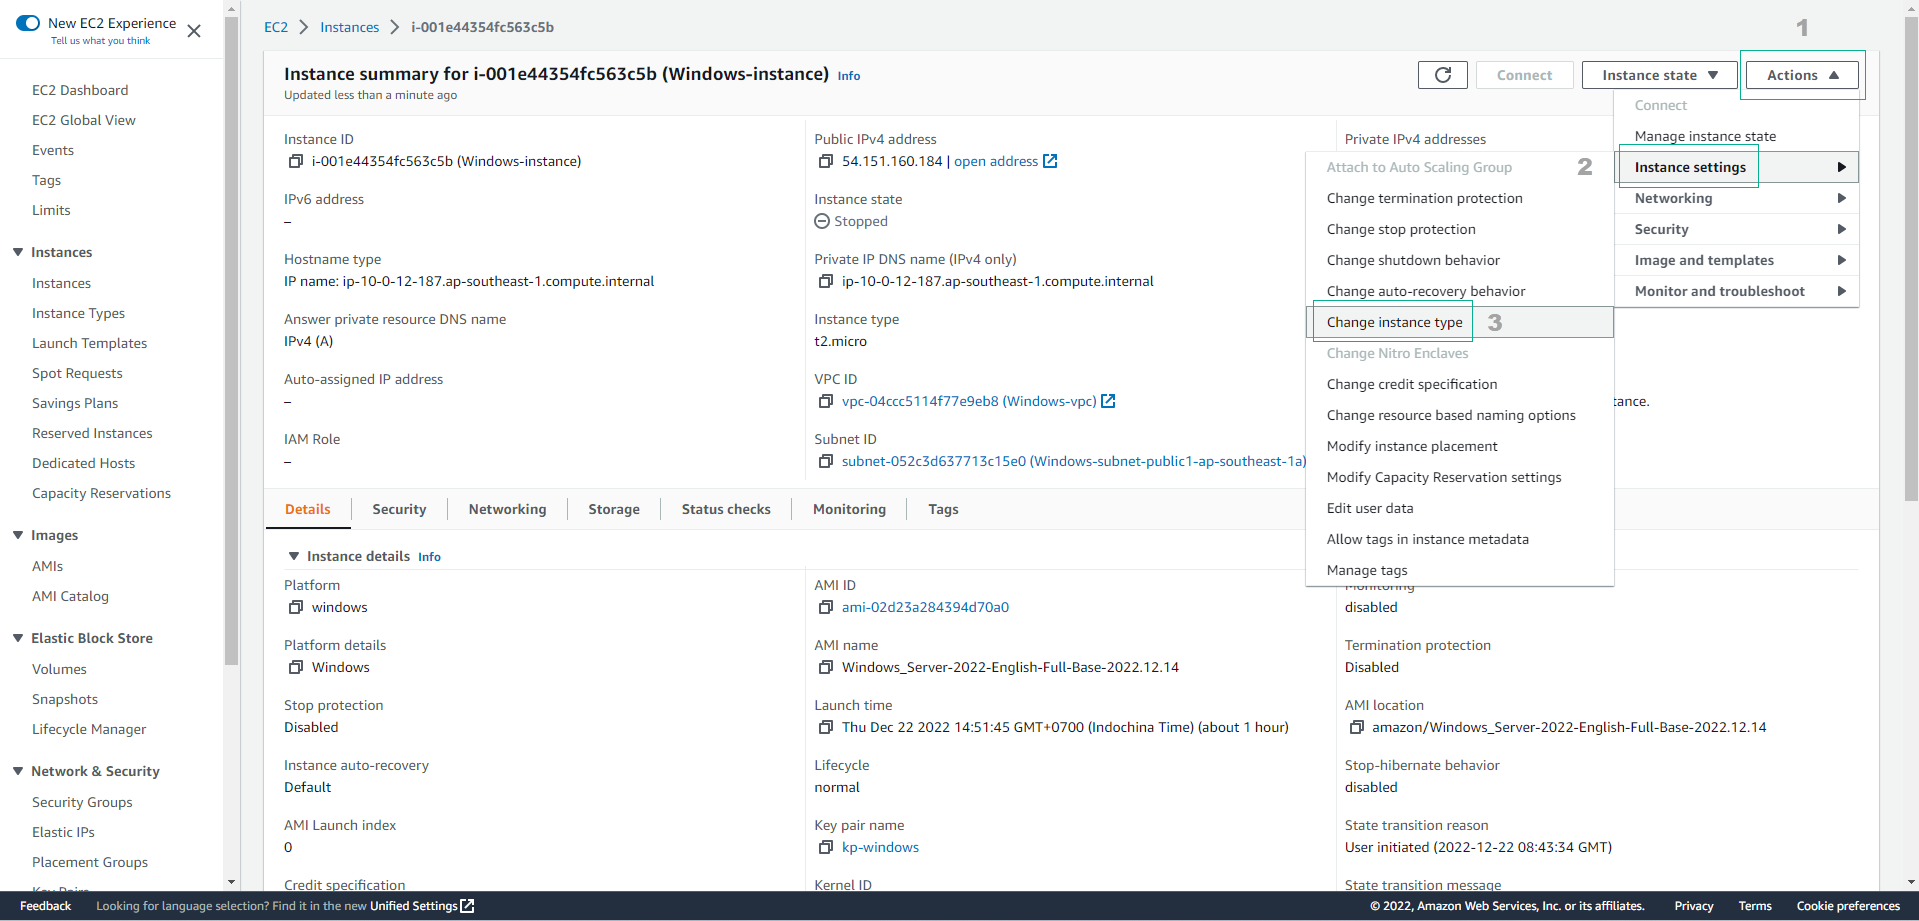
Task: Open EC2 Dashboard in sidebar
Action: coord(80,90)
